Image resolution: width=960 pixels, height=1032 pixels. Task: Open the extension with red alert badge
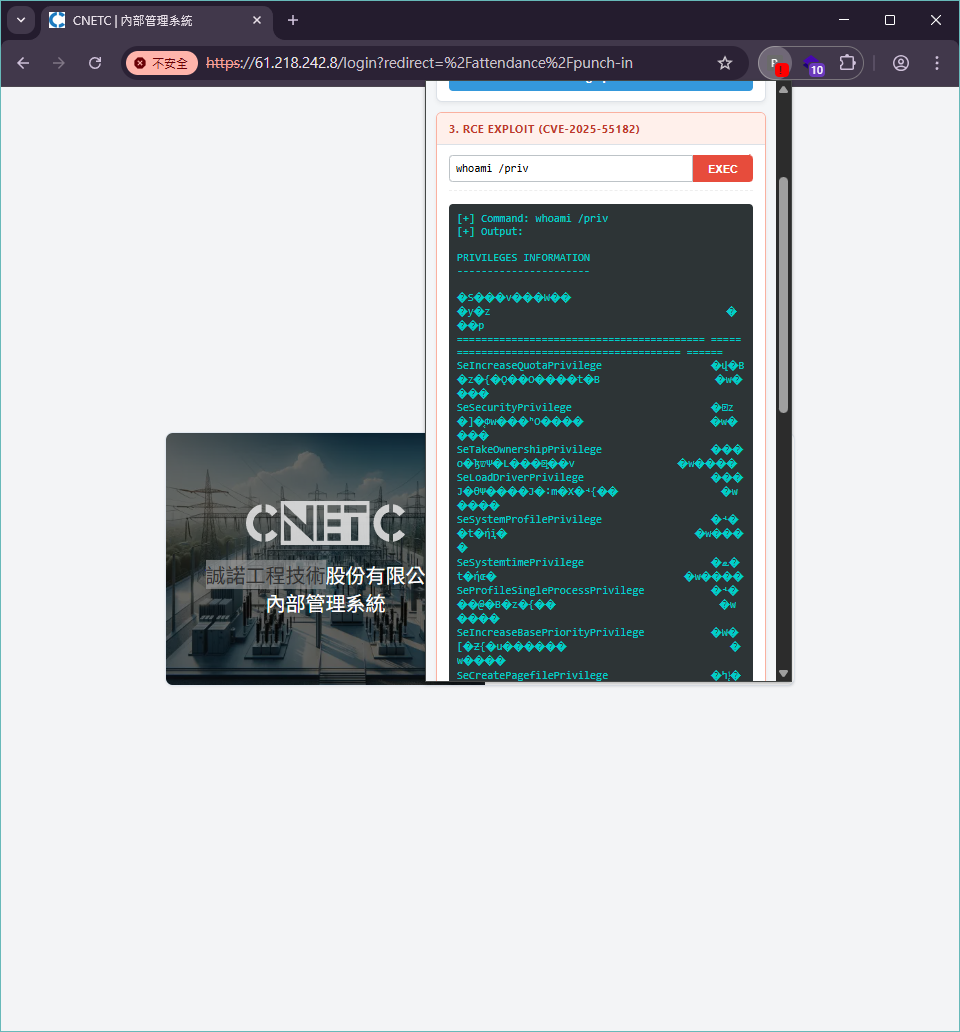[775, 63]
